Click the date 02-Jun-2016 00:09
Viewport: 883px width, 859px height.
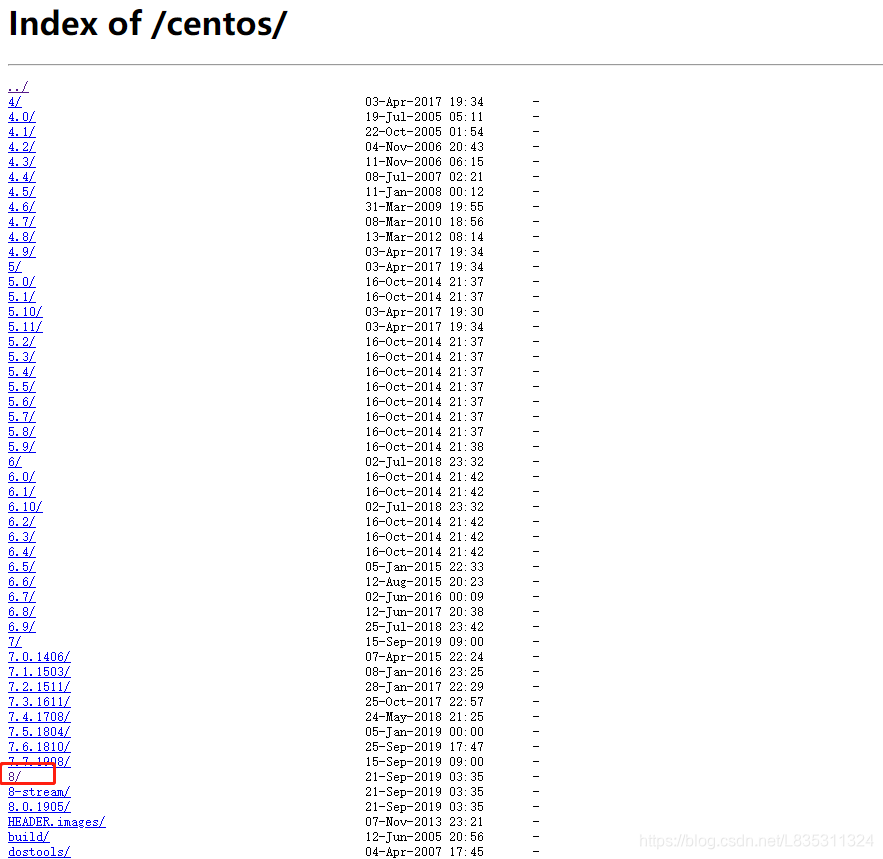(x=424, y=597)
